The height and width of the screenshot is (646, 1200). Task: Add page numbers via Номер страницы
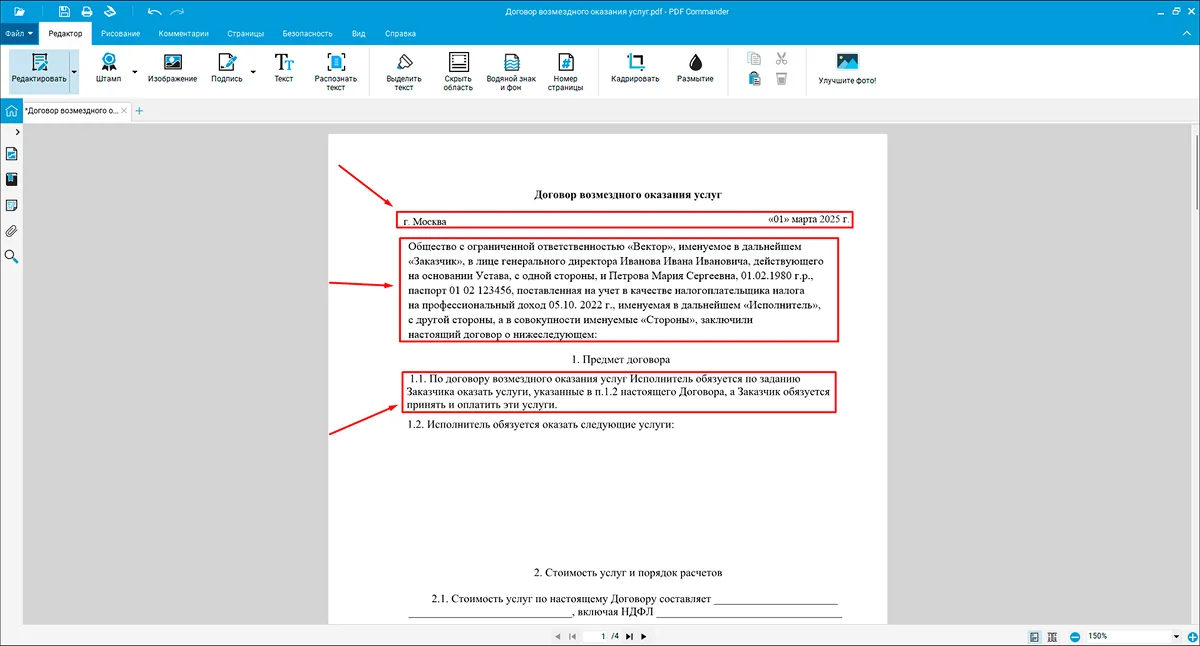565,72
